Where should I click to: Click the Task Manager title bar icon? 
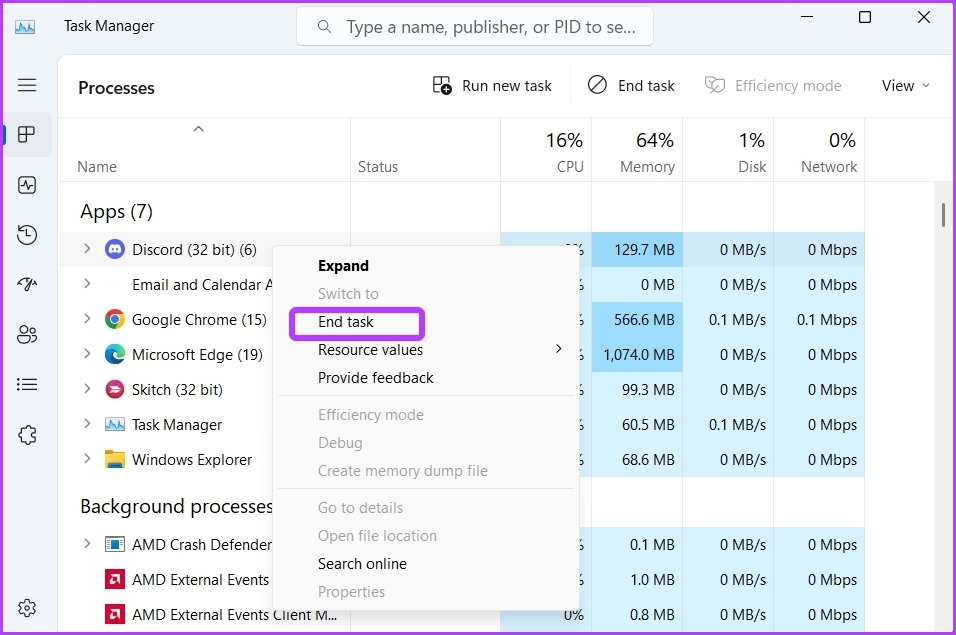pos(25,27)
